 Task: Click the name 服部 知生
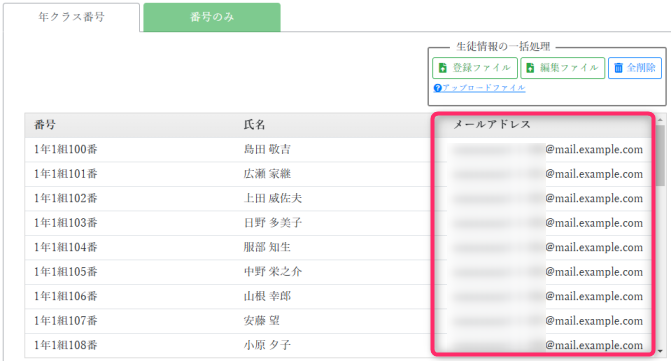click(267, 247)
